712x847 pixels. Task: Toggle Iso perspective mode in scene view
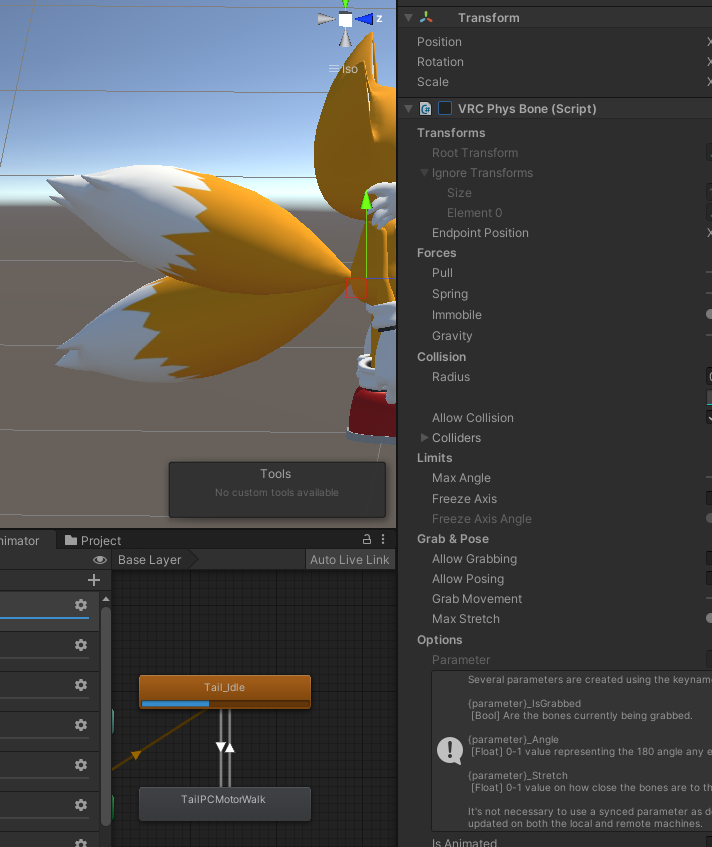coord(343,69)
